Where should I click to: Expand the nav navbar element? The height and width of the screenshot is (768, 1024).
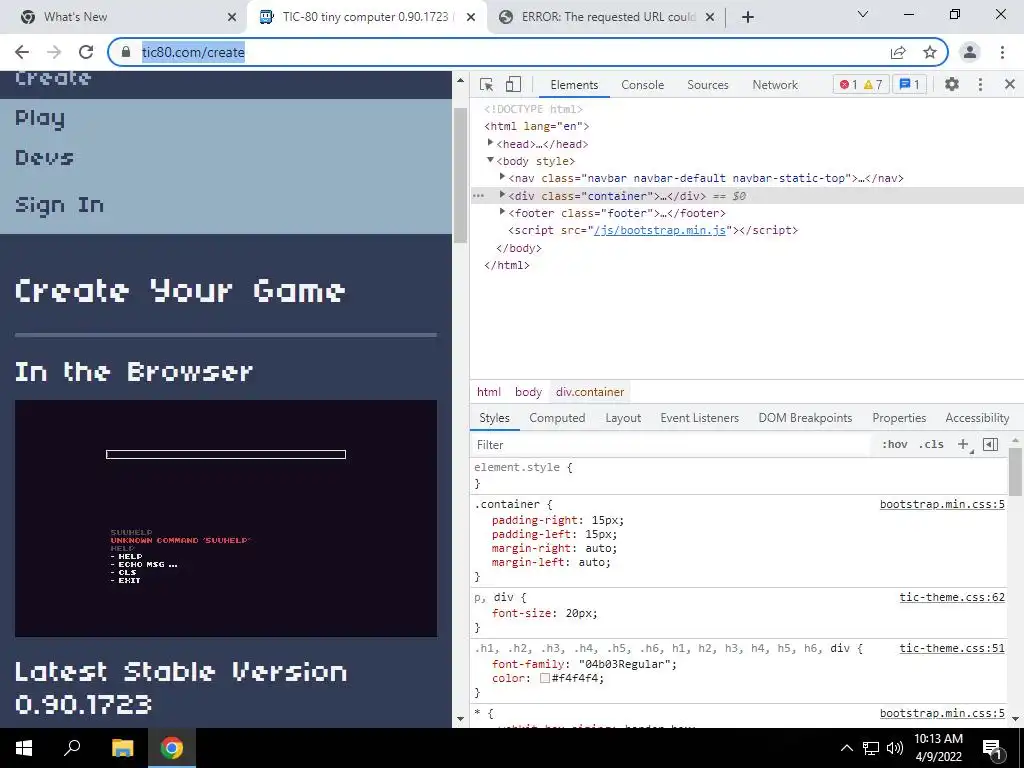(x=502, y=177)
